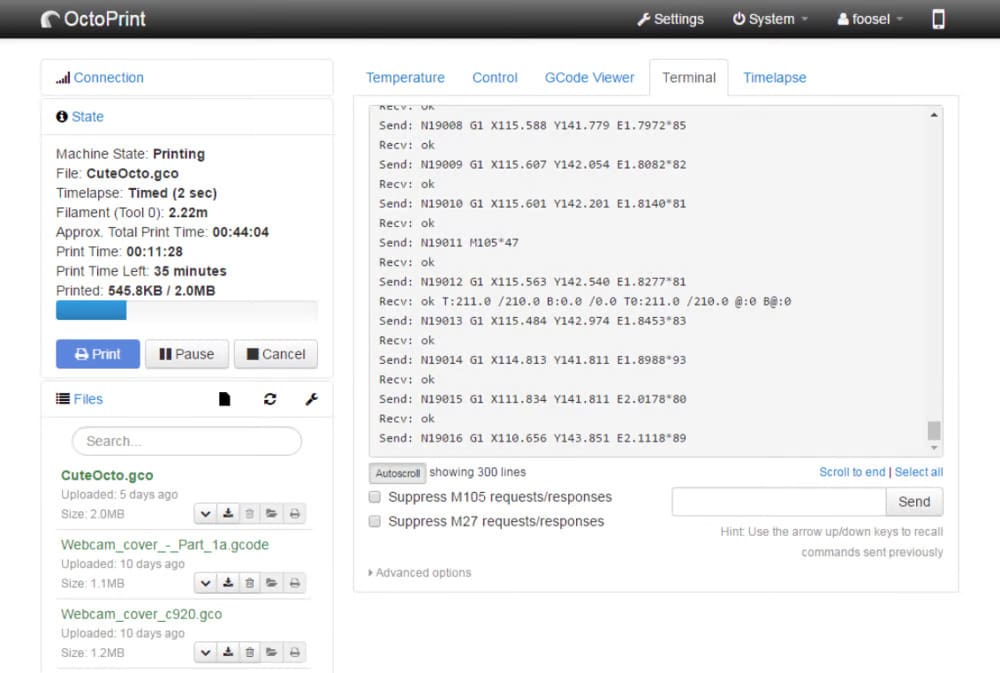This screenshot has width=1000, height=673.
Task: Toggle the Autoscroll button
Action: [397, 473]
